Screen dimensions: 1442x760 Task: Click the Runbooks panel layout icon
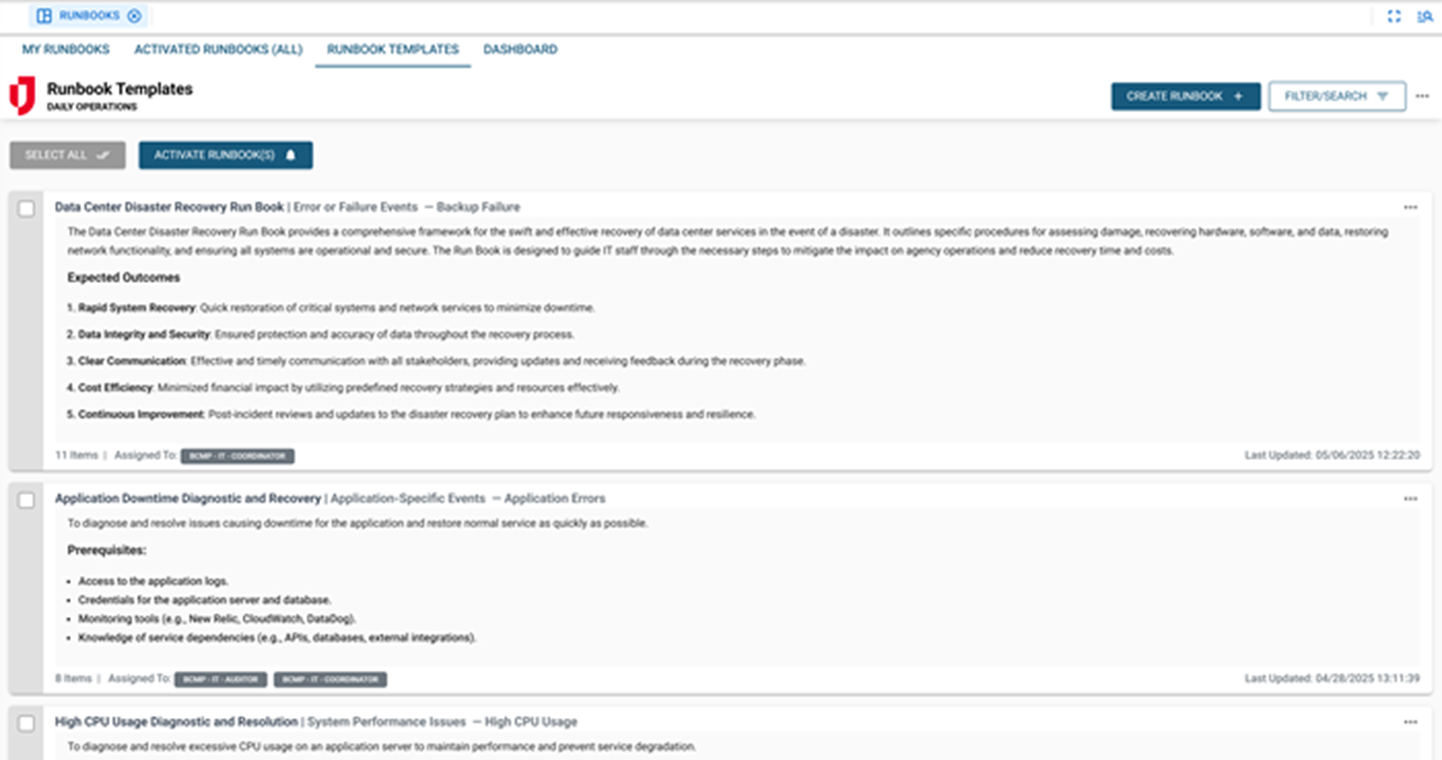coord(44,16)
